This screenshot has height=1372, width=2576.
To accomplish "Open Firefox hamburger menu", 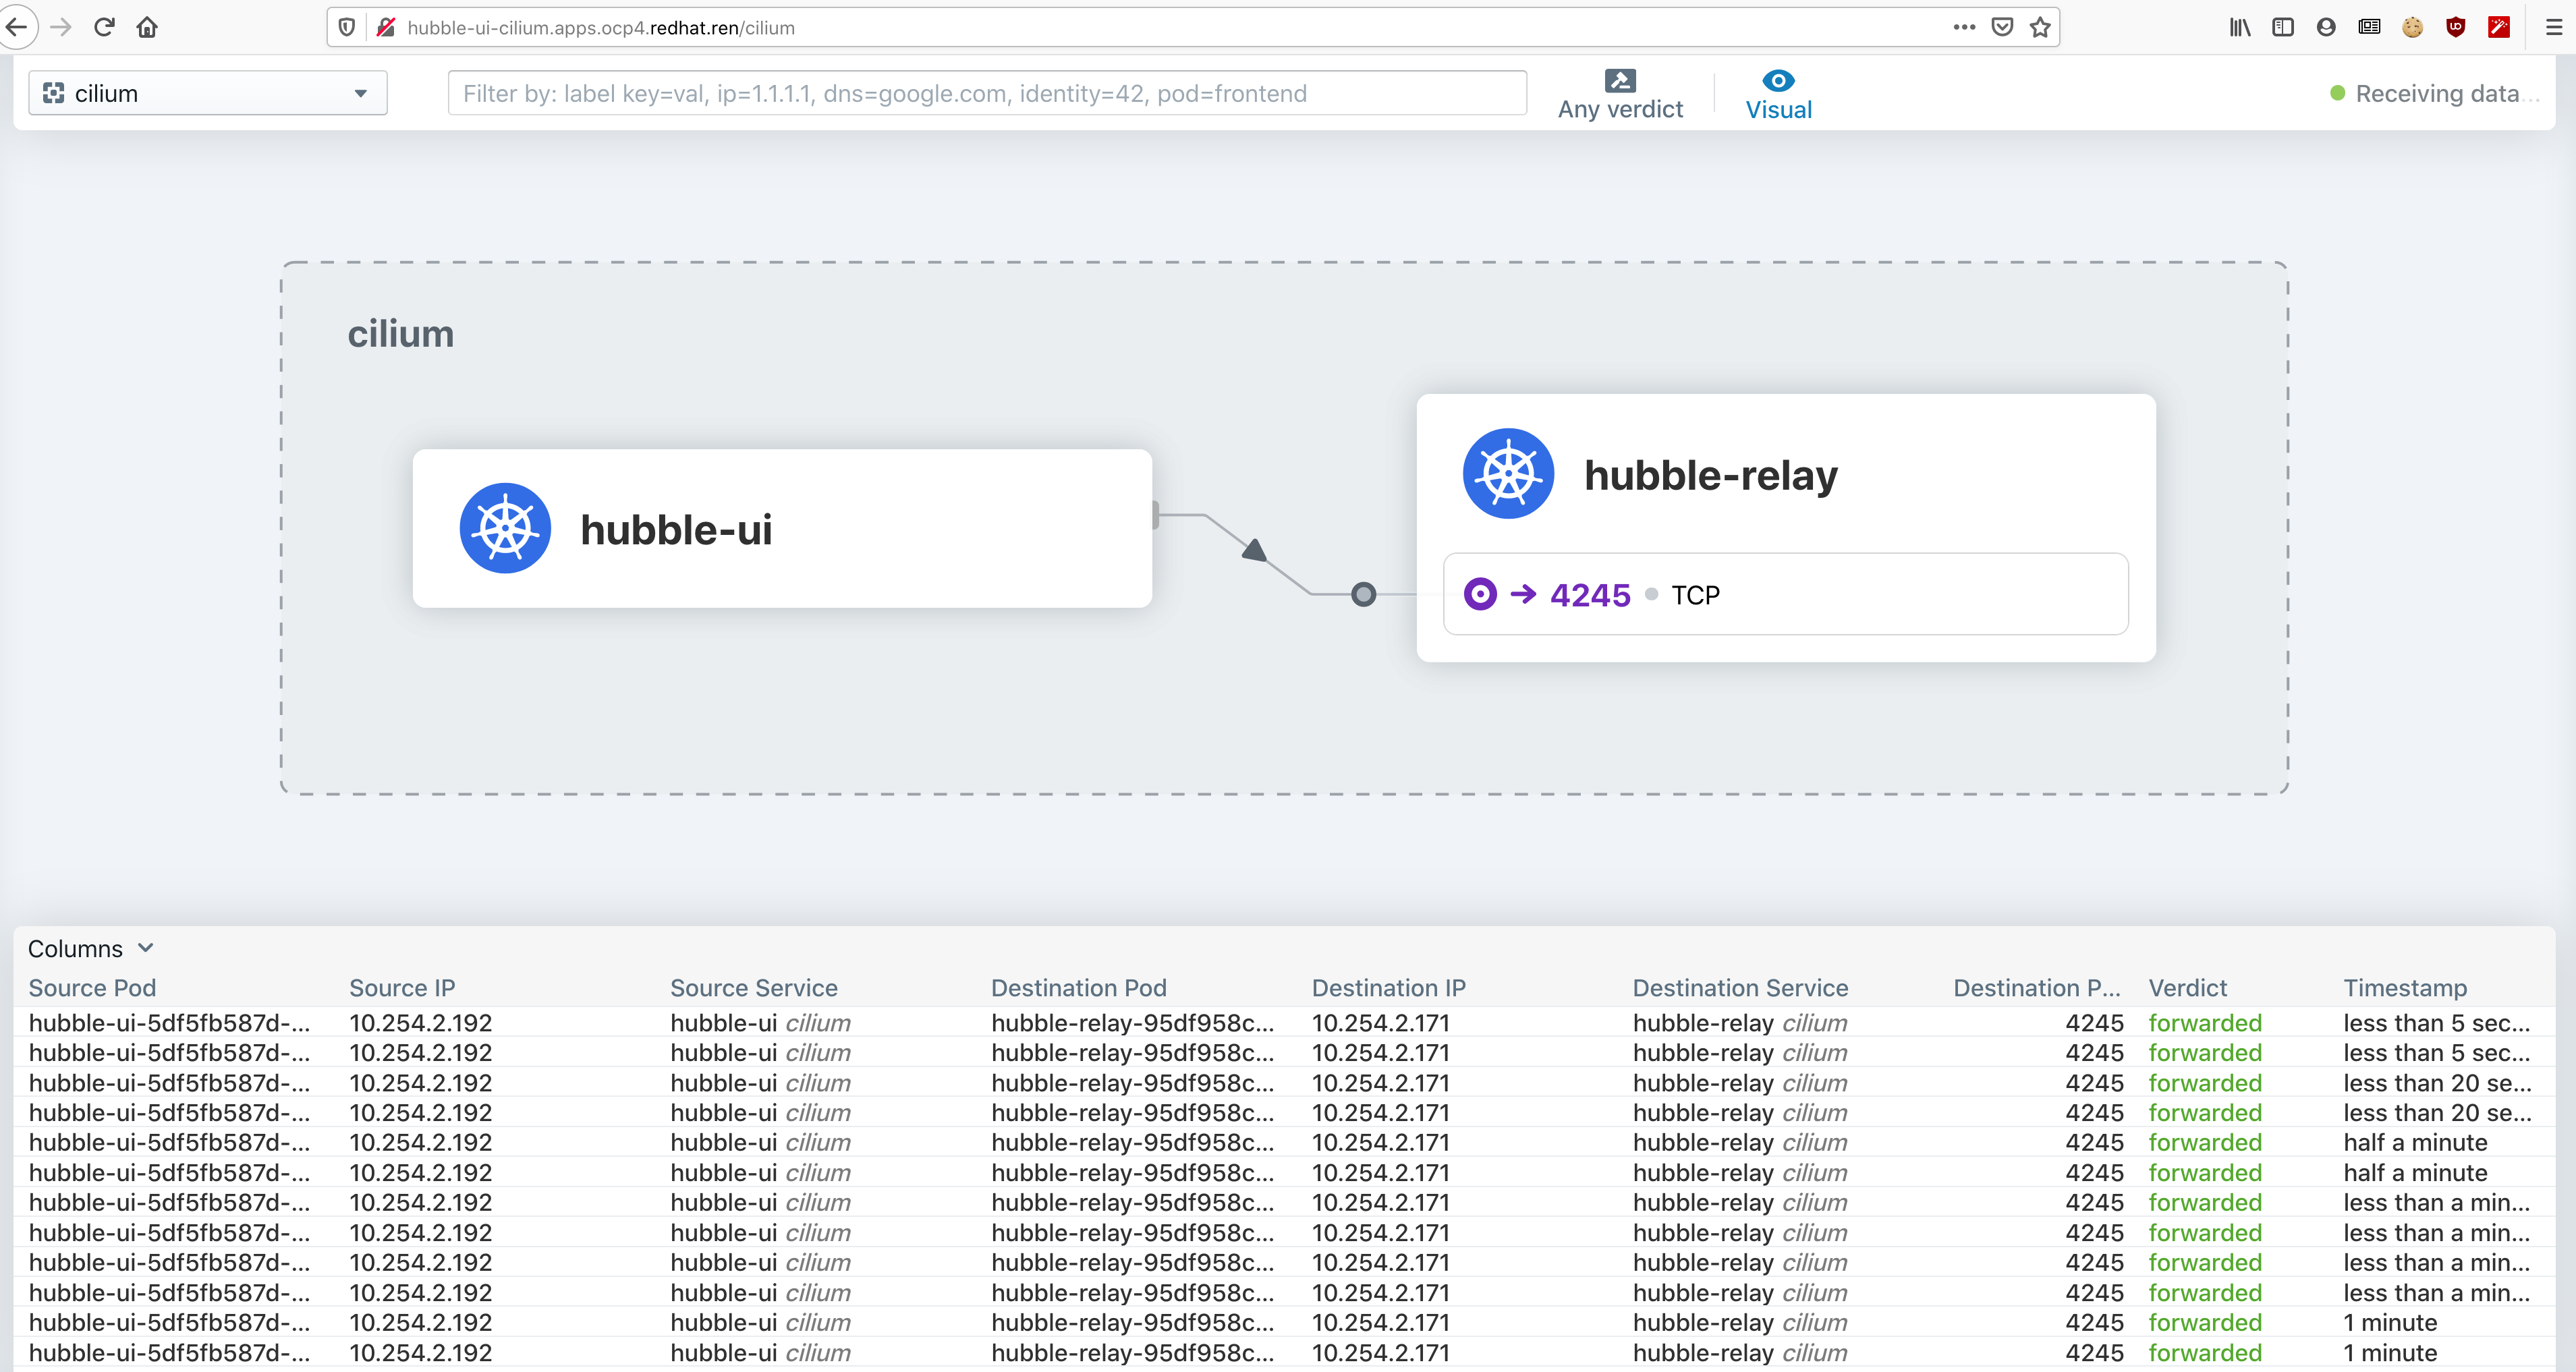I will [x=2553, y=27].
